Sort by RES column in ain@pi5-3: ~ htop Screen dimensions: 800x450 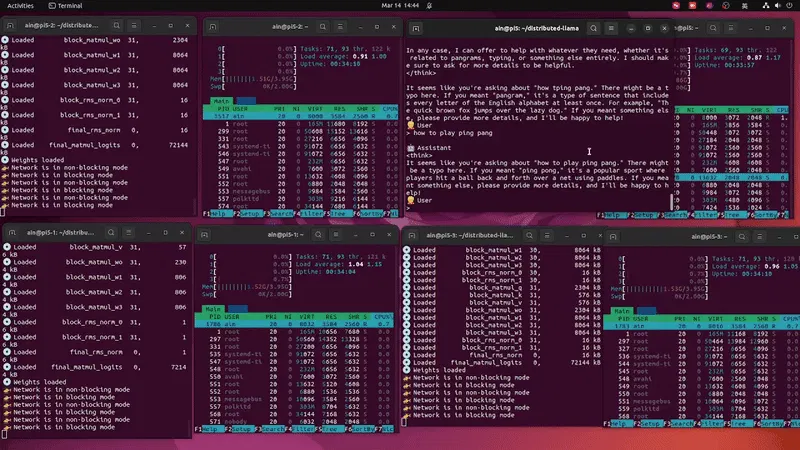[x=740, y=319]
